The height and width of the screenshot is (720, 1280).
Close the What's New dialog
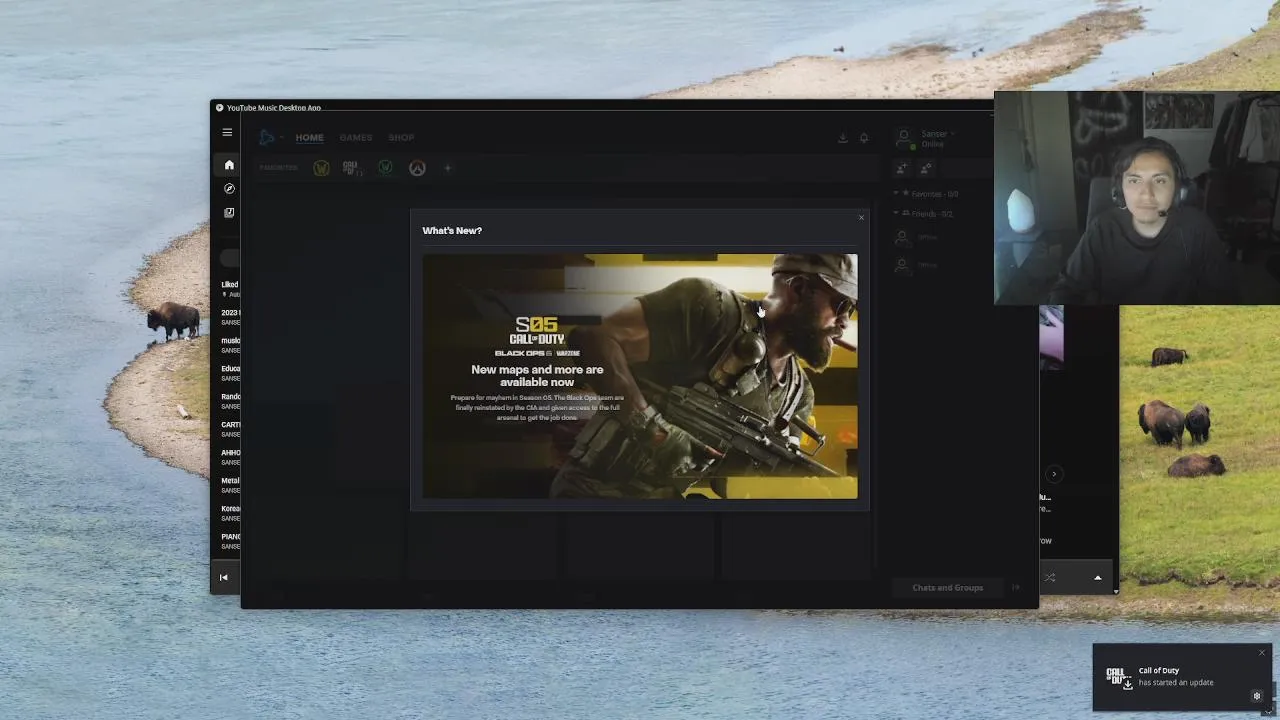861,218
